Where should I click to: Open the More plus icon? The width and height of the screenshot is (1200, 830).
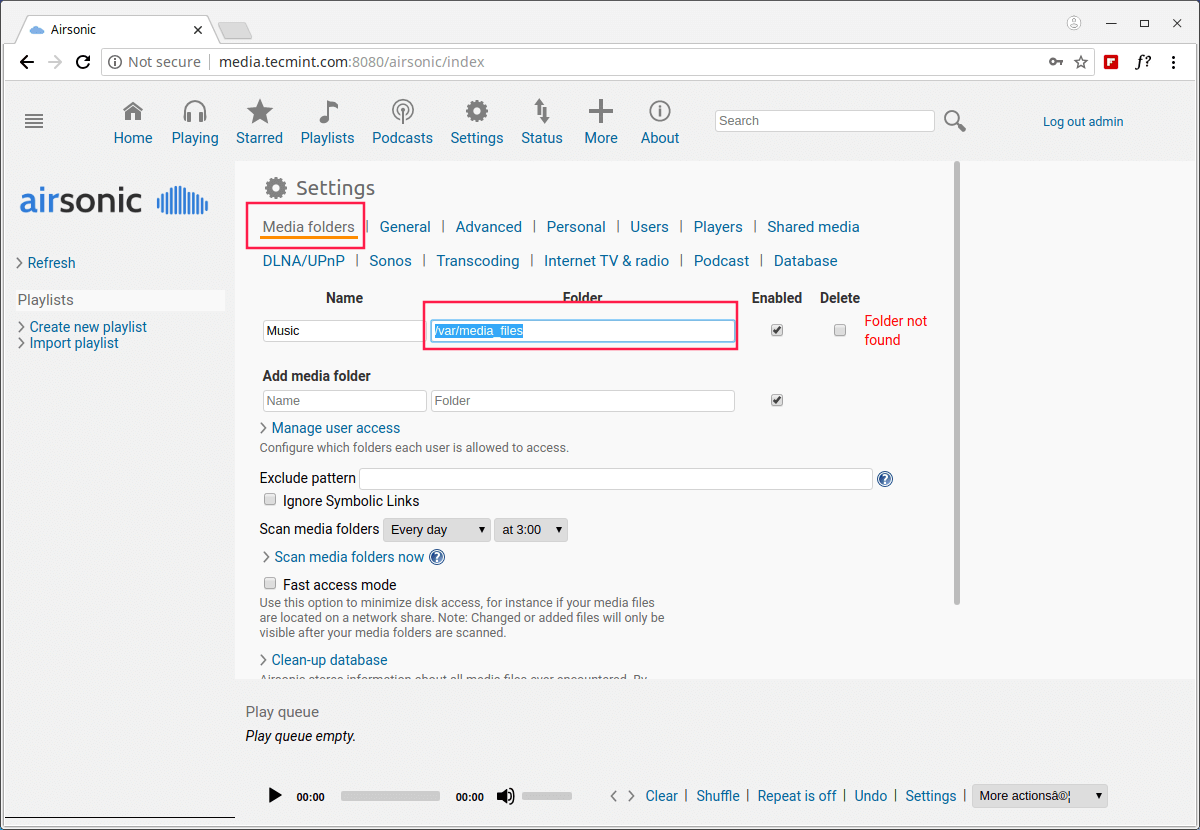tap(600, 111)
